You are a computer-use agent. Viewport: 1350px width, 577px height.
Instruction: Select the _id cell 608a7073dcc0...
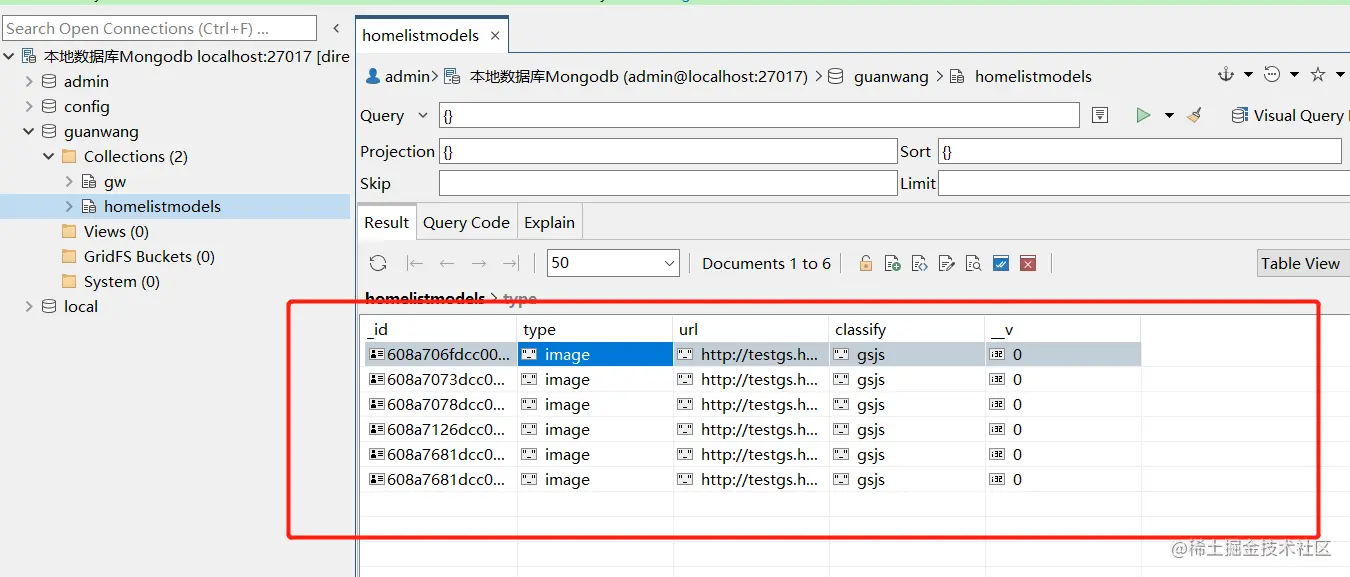(x=438, y=379)
